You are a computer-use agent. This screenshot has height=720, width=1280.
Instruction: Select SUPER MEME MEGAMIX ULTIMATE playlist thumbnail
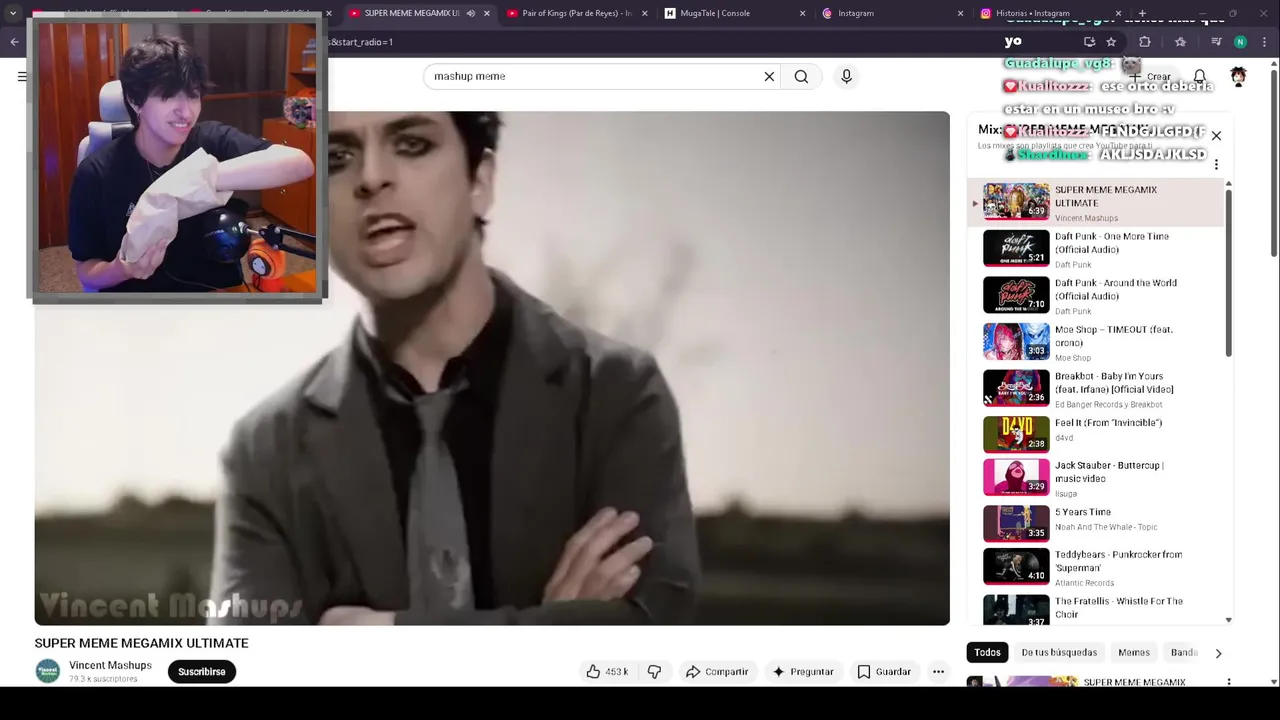[1016, 201]
